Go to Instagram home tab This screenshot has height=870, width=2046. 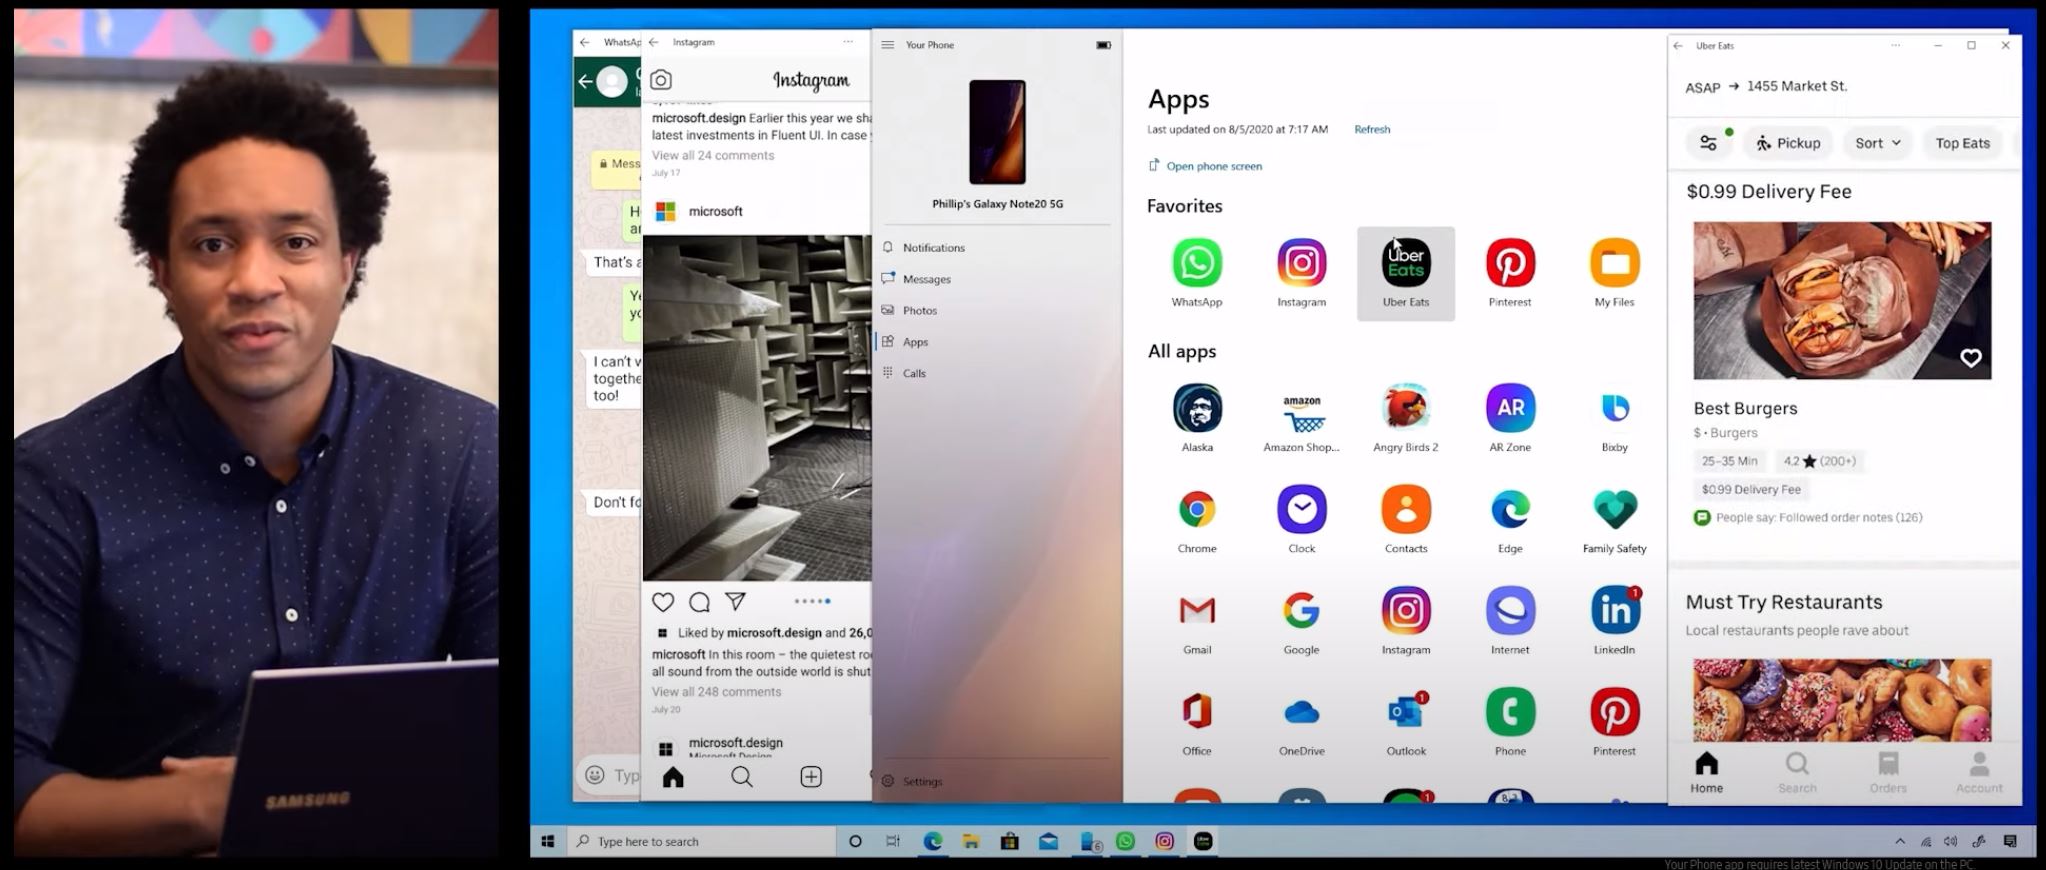coord(673,777)
